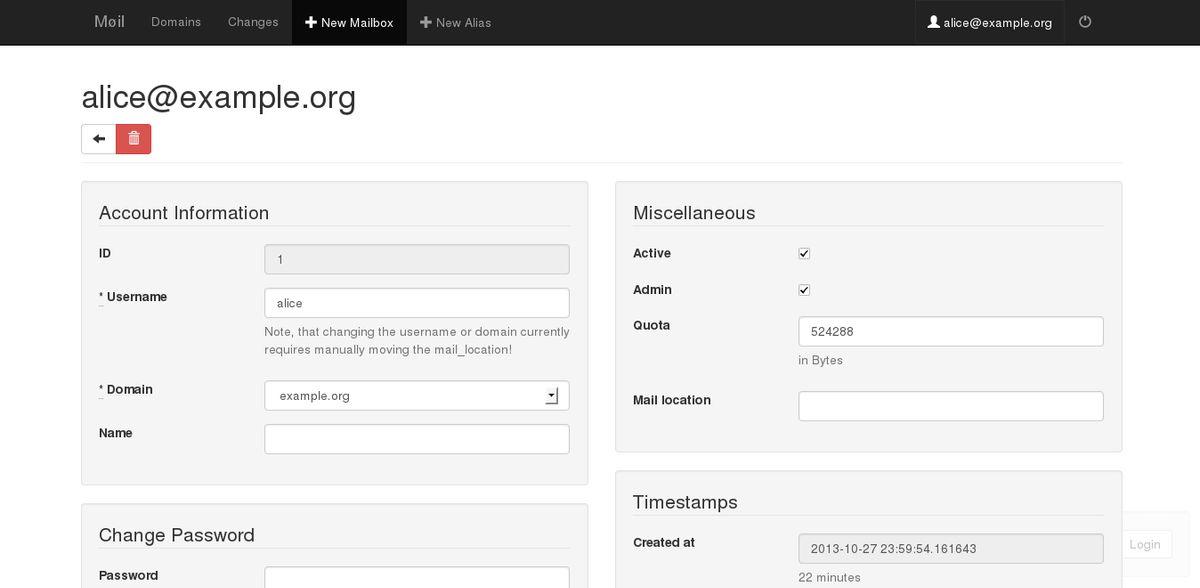
Task: Click the Created at timestamp field
Action: (x=950, y=549)
